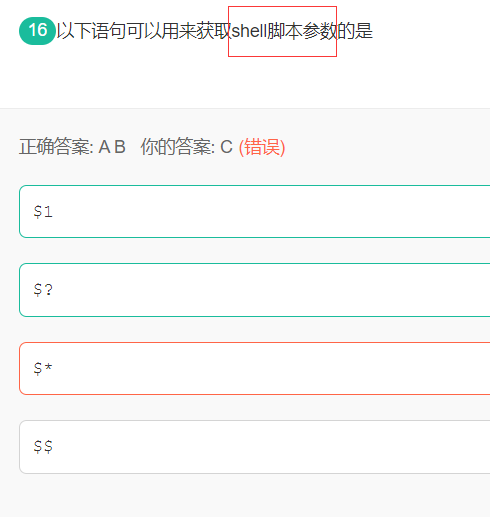Click 脚本参数 inside the red highlight box
490x517 pixels.
(302, 31)
